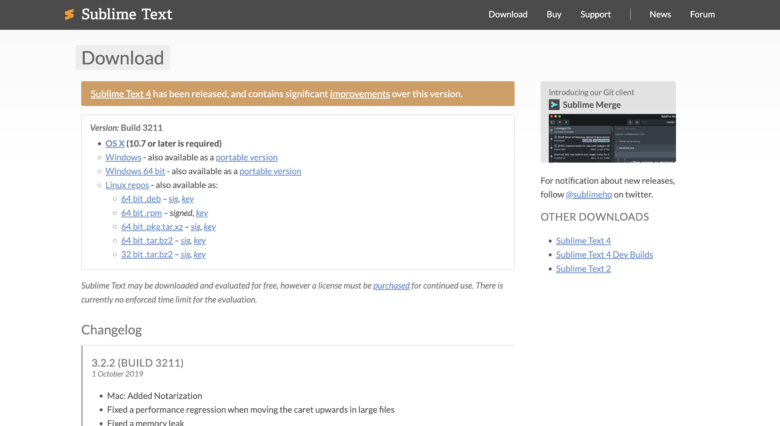This screenshot has width=780, height=426.
Task: Click the Changelog heading
Action: point(111,330)
